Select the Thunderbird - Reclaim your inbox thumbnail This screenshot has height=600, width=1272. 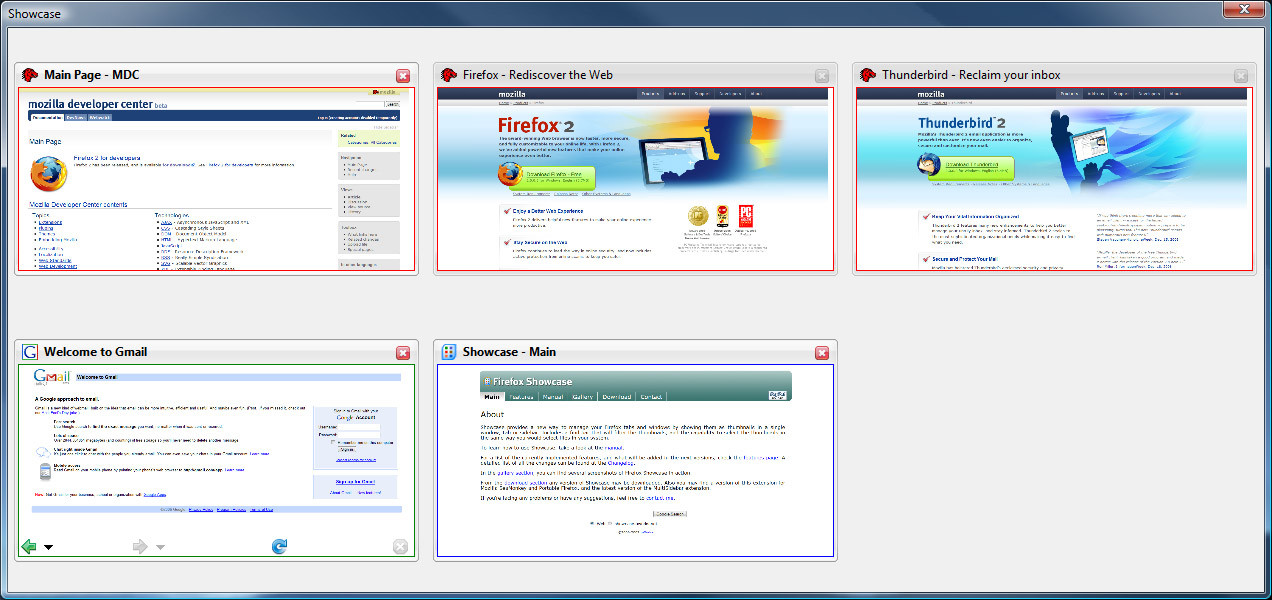pyautogui.click(x=1053, y=180)
